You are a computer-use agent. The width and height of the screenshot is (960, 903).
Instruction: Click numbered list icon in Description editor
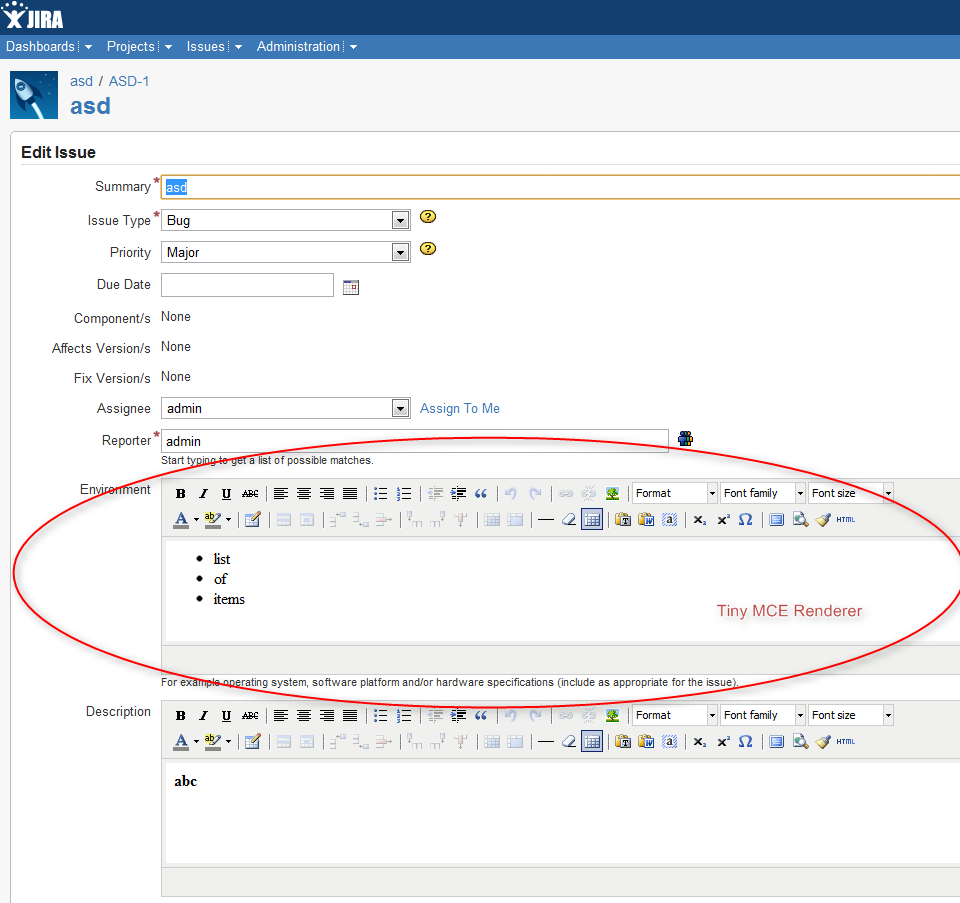tap(403, 716)
